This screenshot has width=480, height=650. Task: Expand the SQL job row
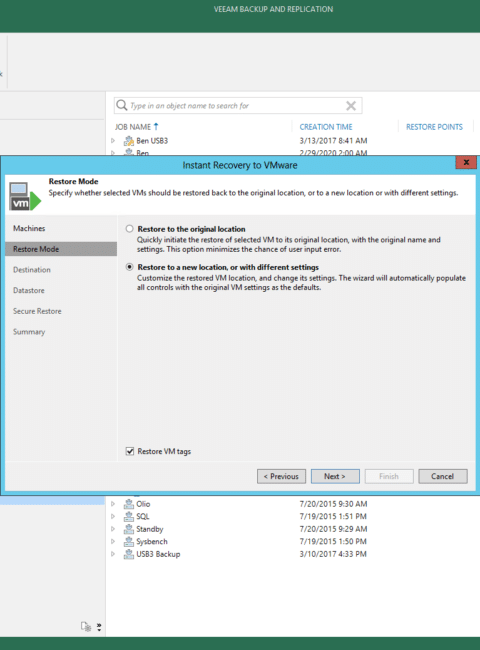pos(113,517)
